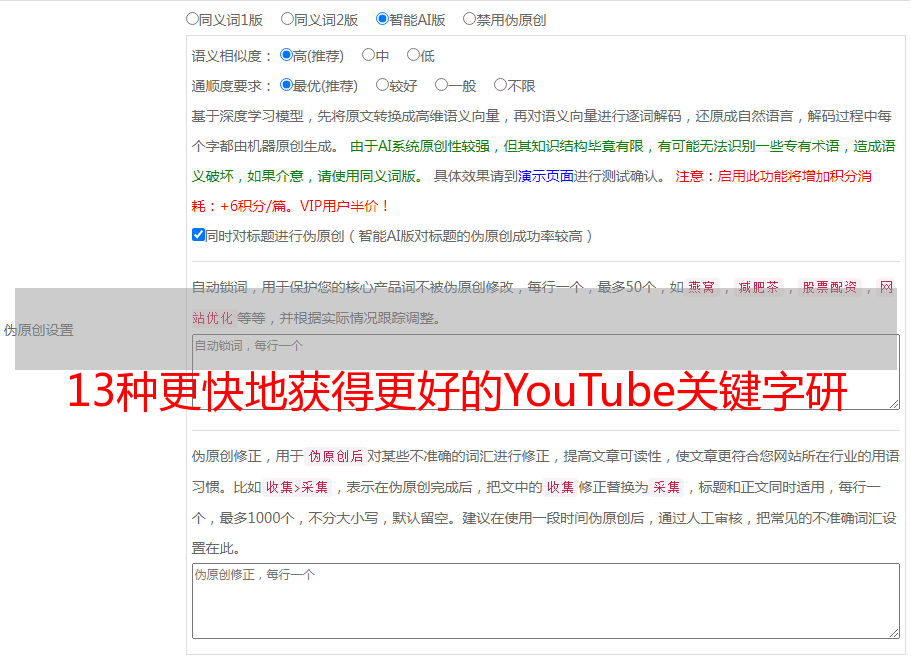Click the 减肥茶 example keyword tag

[757, 288]
